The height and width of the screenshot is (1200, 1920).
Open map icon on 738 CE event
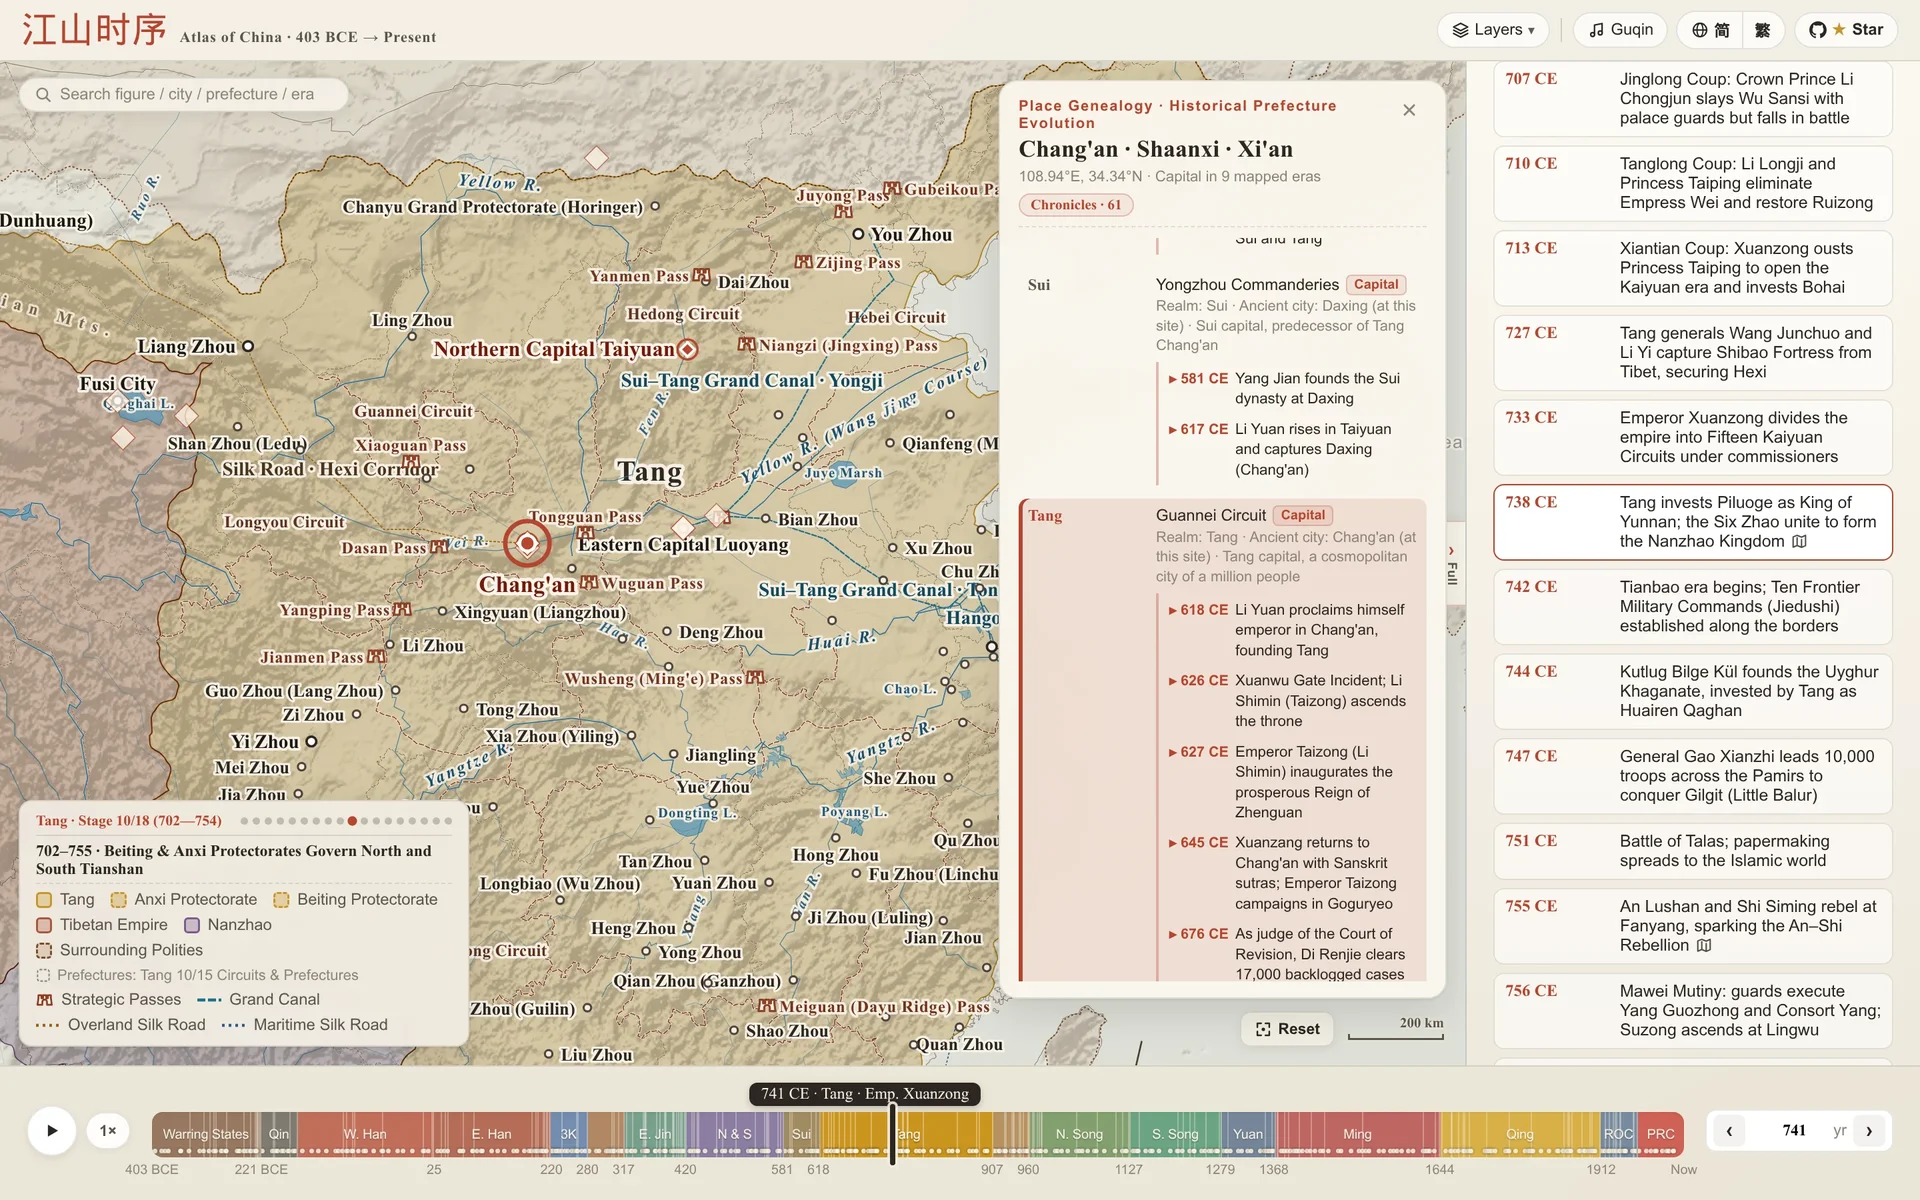1800,541
